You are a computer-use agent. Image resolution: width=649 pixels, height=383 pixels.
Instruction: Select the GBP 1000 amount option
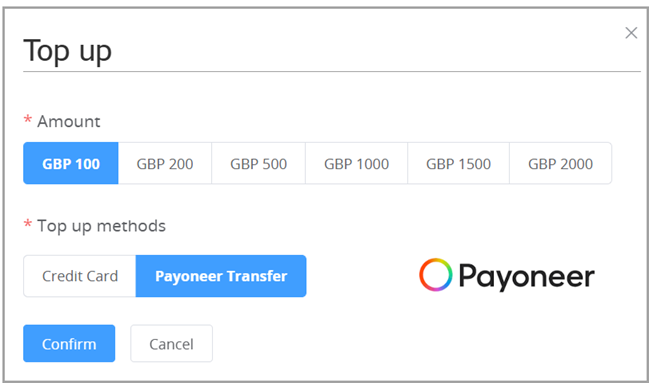click(x=356, y=163)
